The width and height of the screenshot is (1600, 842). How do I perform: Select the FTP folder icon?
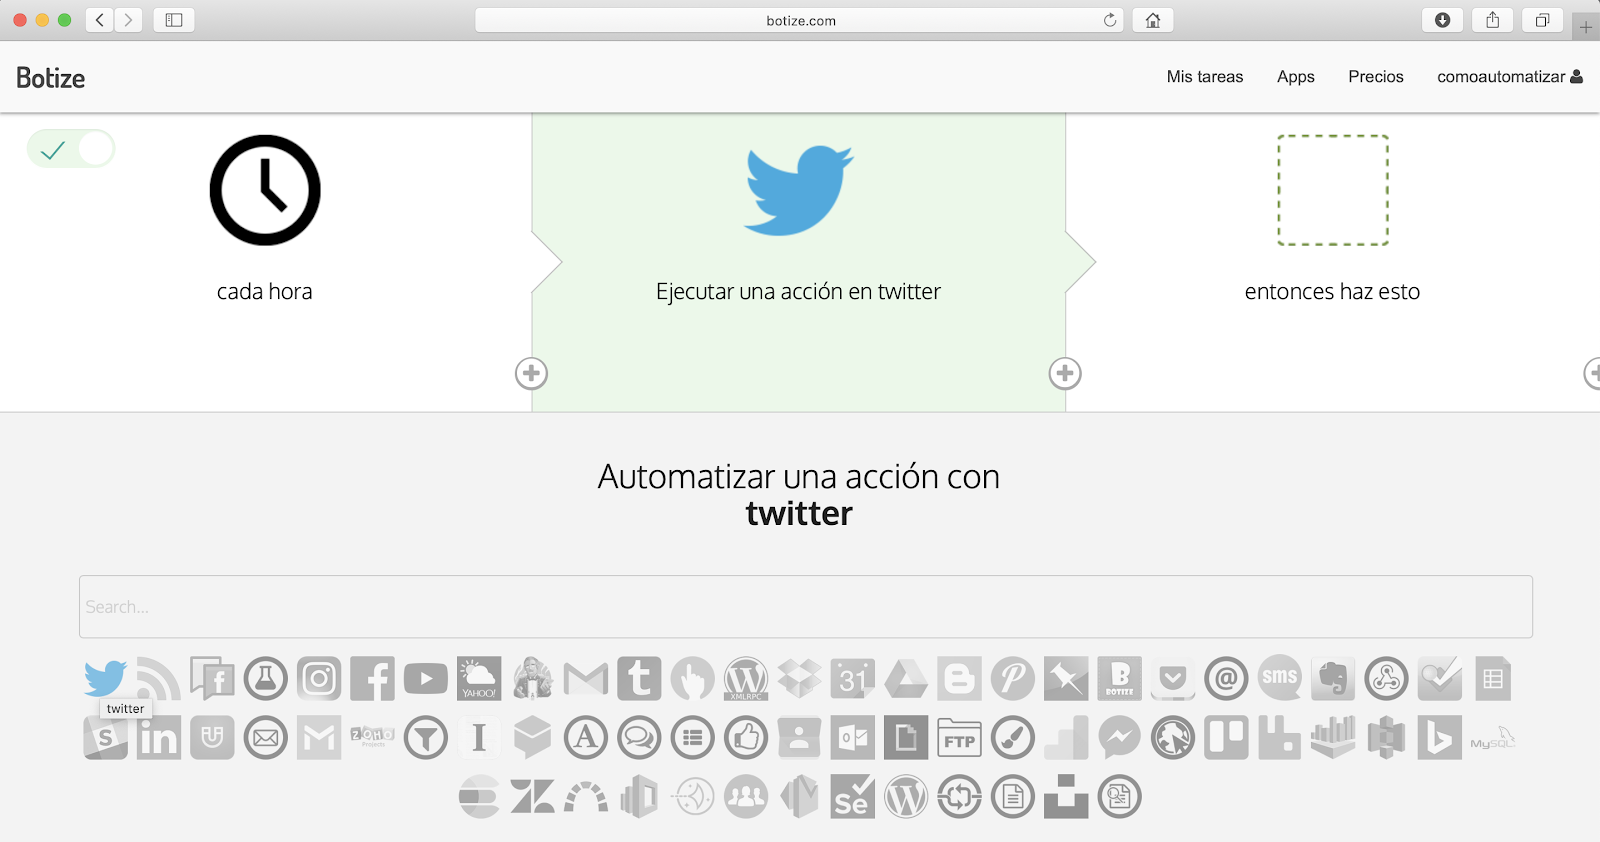[x=959, y=738]
